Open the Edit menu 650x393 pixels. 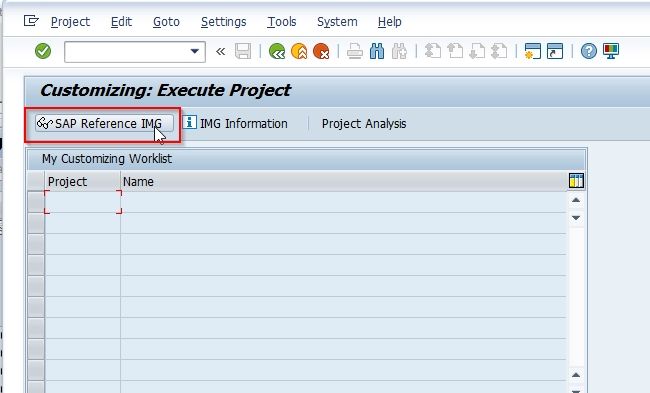coord(121,22)
